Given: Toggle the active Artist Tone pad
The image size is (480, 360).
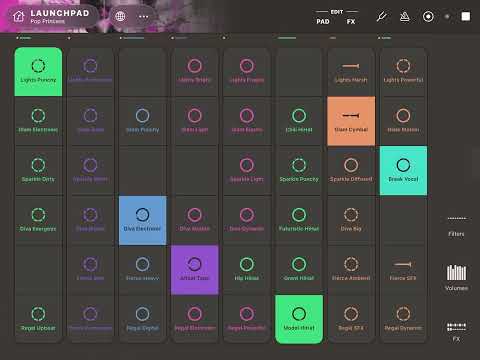Looking at the screenshot, I should pos(195,270).
